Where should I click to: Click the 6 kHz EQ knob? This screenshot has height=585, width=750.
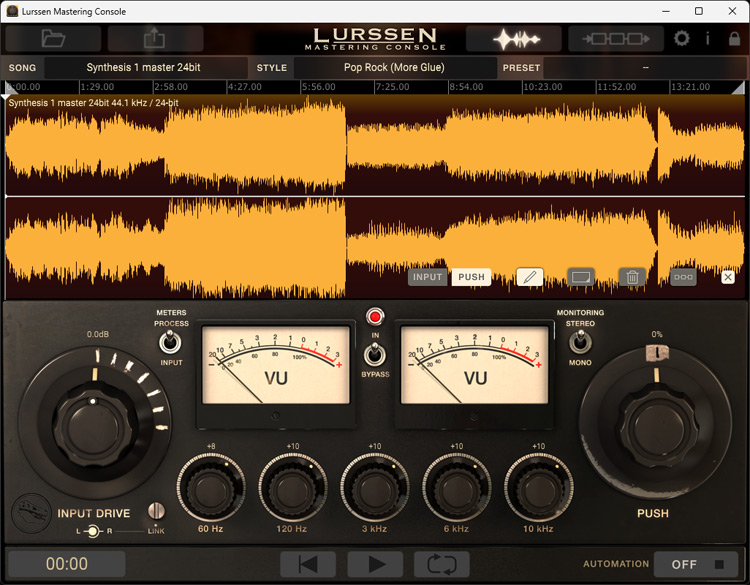(456, 488)
